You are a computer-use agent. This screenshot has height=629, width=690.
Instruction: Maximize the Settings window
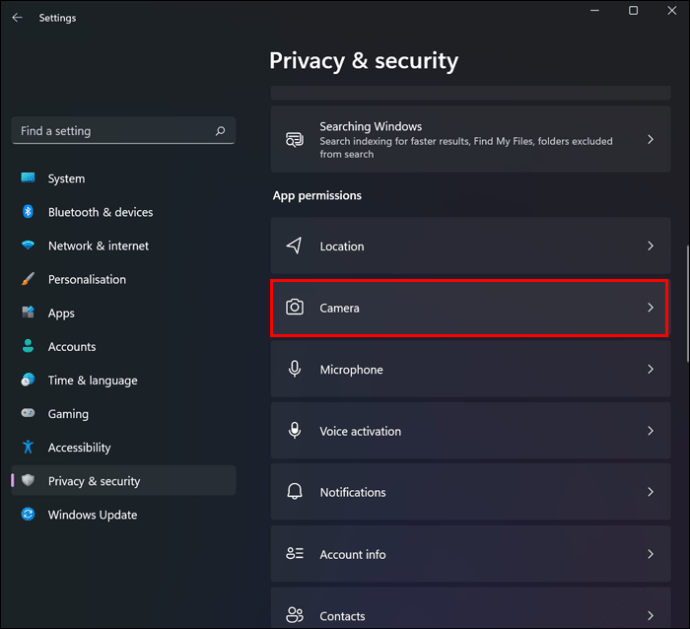(633, 11)
